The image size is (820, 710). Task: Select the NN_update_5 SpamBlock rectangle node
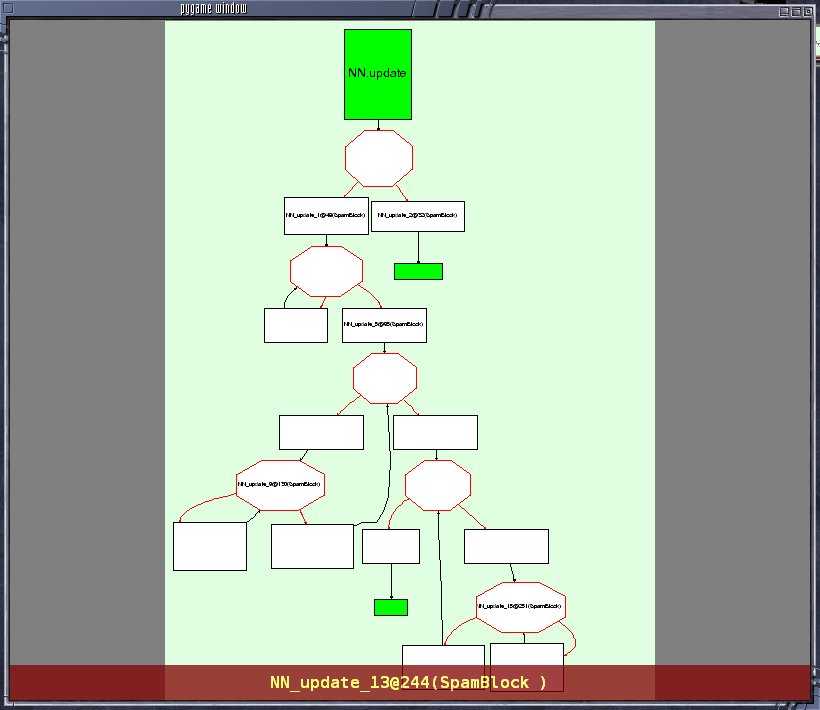point(384,325)
